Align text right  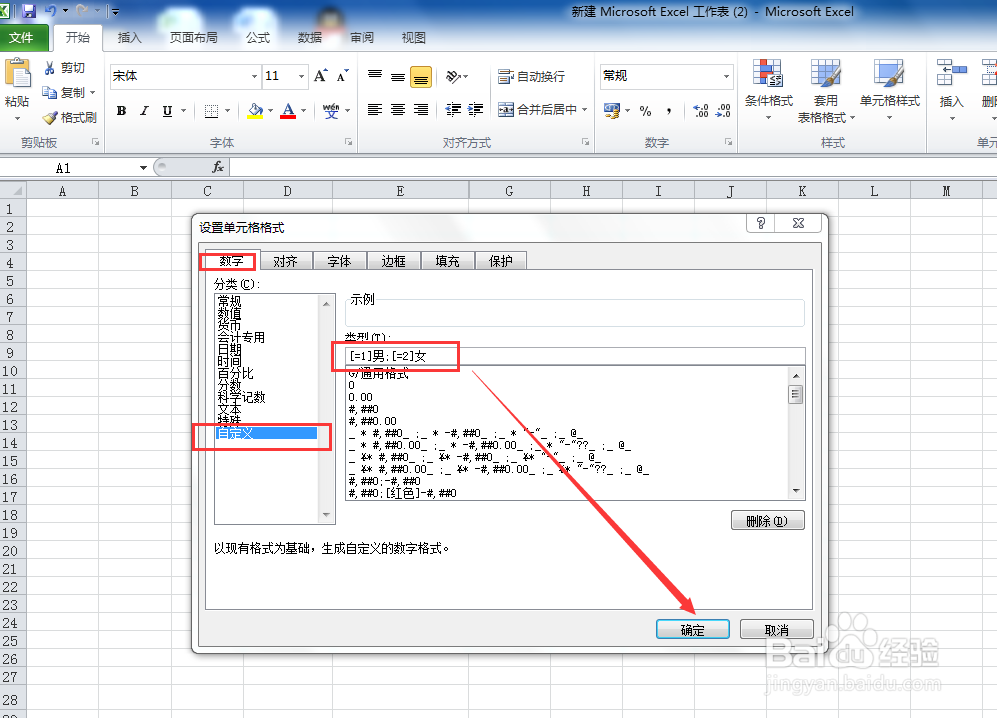point(421,109)
